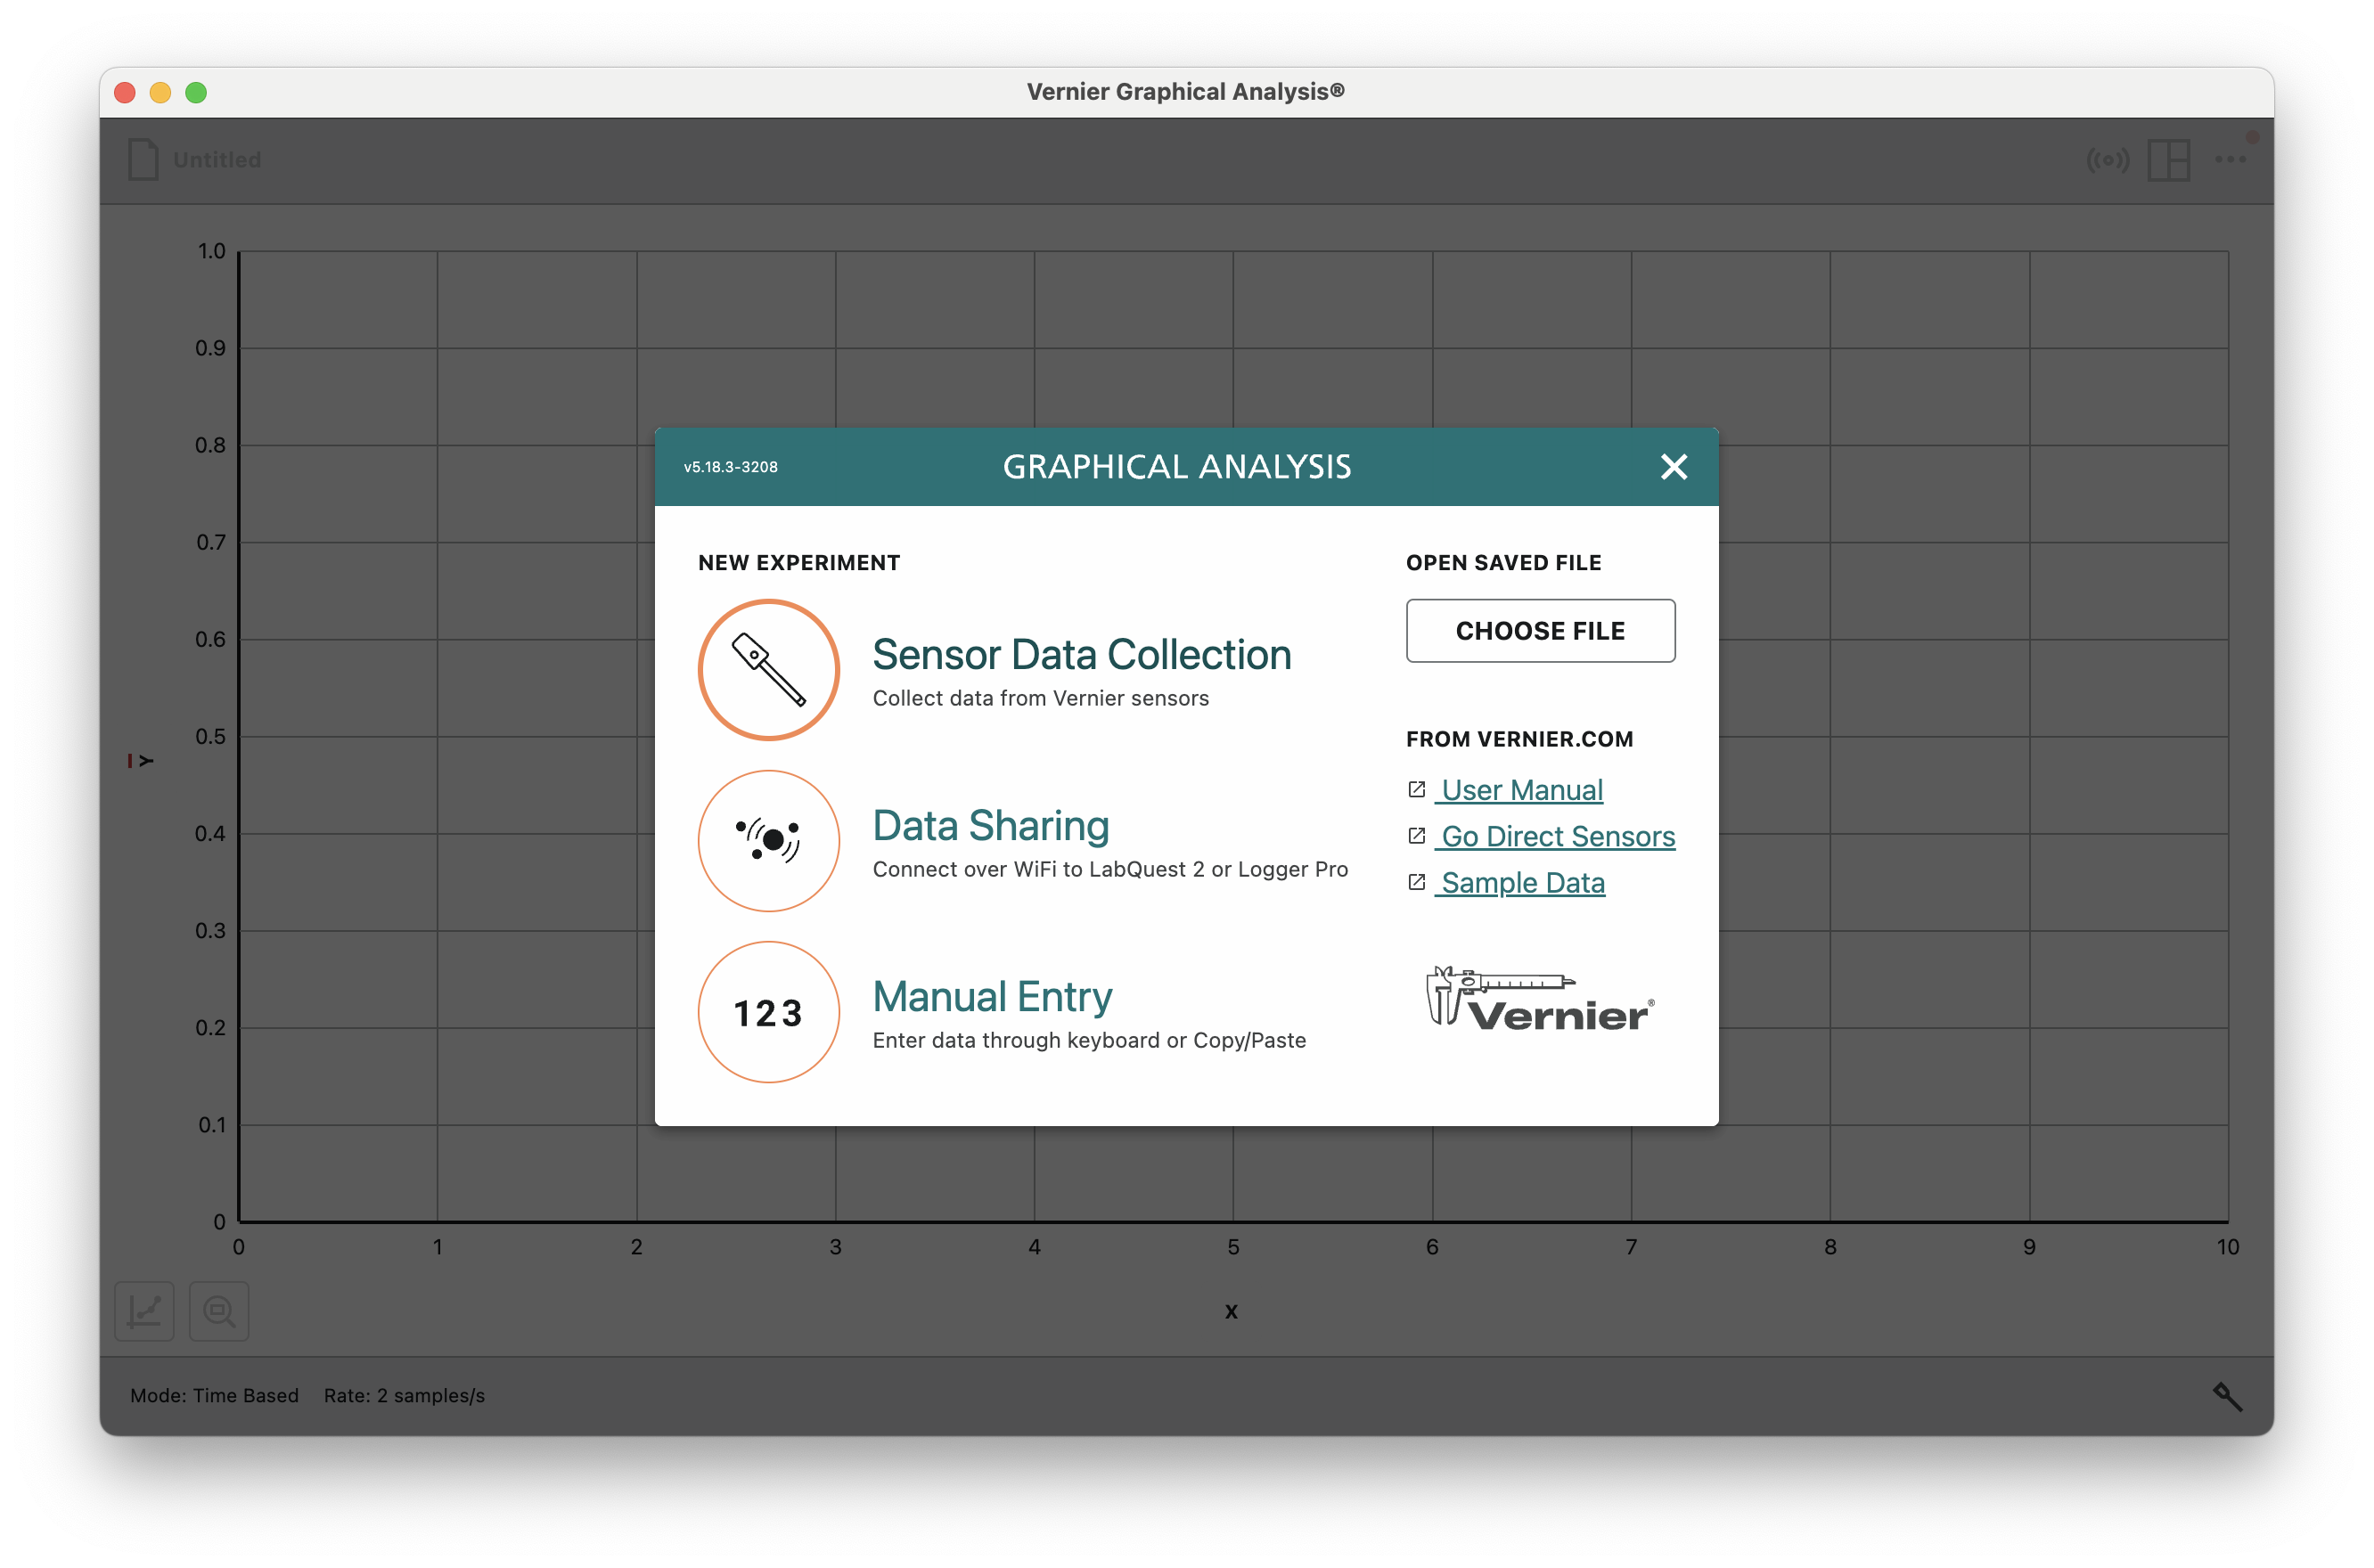The height and width of the screenshot is (1568, 2374).
Task: Click the Sensor Data Collection probe icon
Action: pyautogui.click(x=768, y=670)
